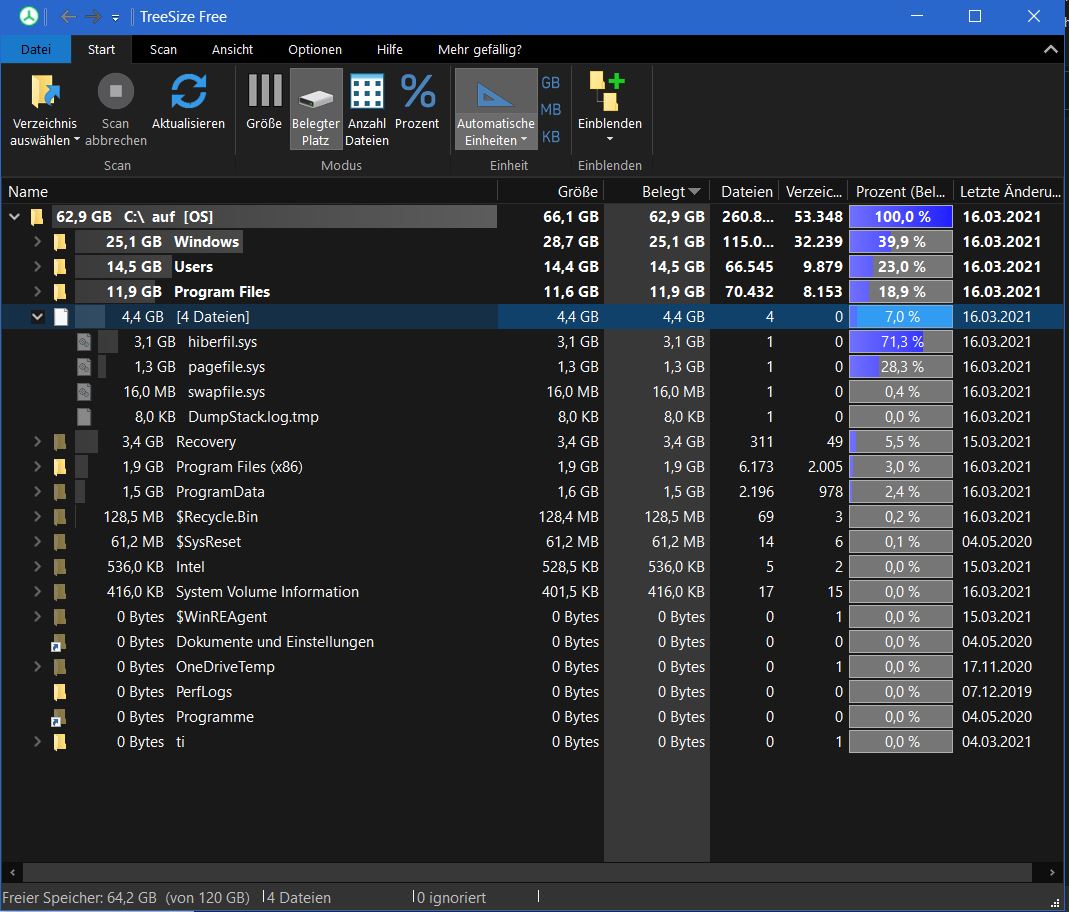Select the Prozent mode icon
1069x912 pixels.
[417, 91]
